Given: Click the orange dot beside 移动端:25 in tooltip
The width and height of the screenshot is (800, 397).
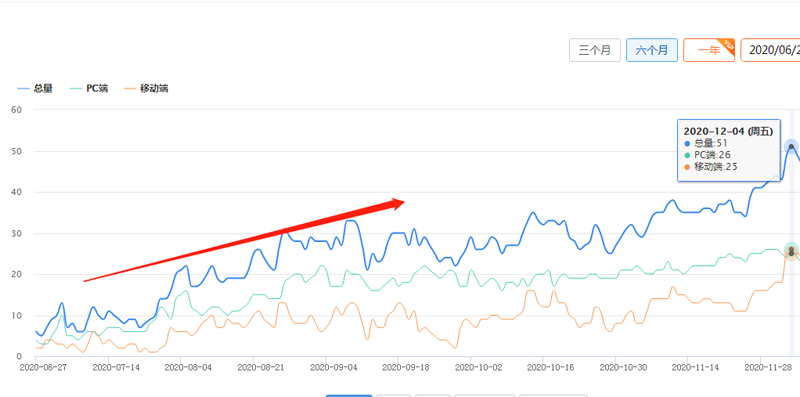Looking at the screenshot, I should (687, 167).
